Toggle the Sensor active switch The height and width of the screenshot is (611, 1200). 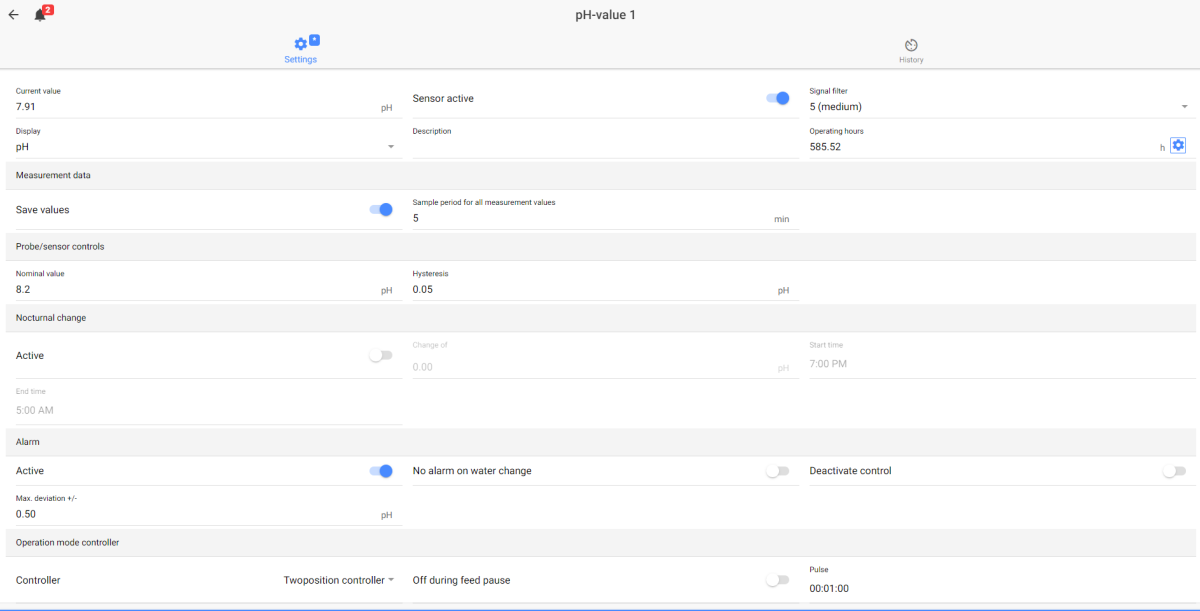777,98
